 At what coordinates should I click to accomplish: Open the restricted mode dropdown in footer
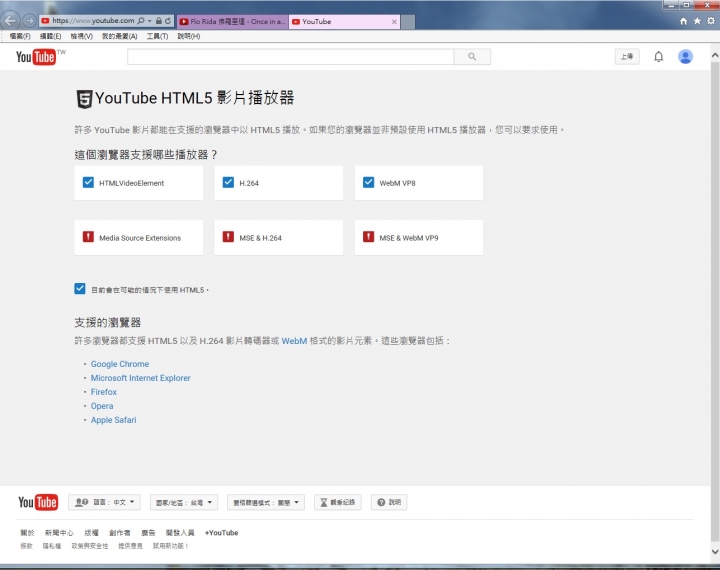click(266, 502)
